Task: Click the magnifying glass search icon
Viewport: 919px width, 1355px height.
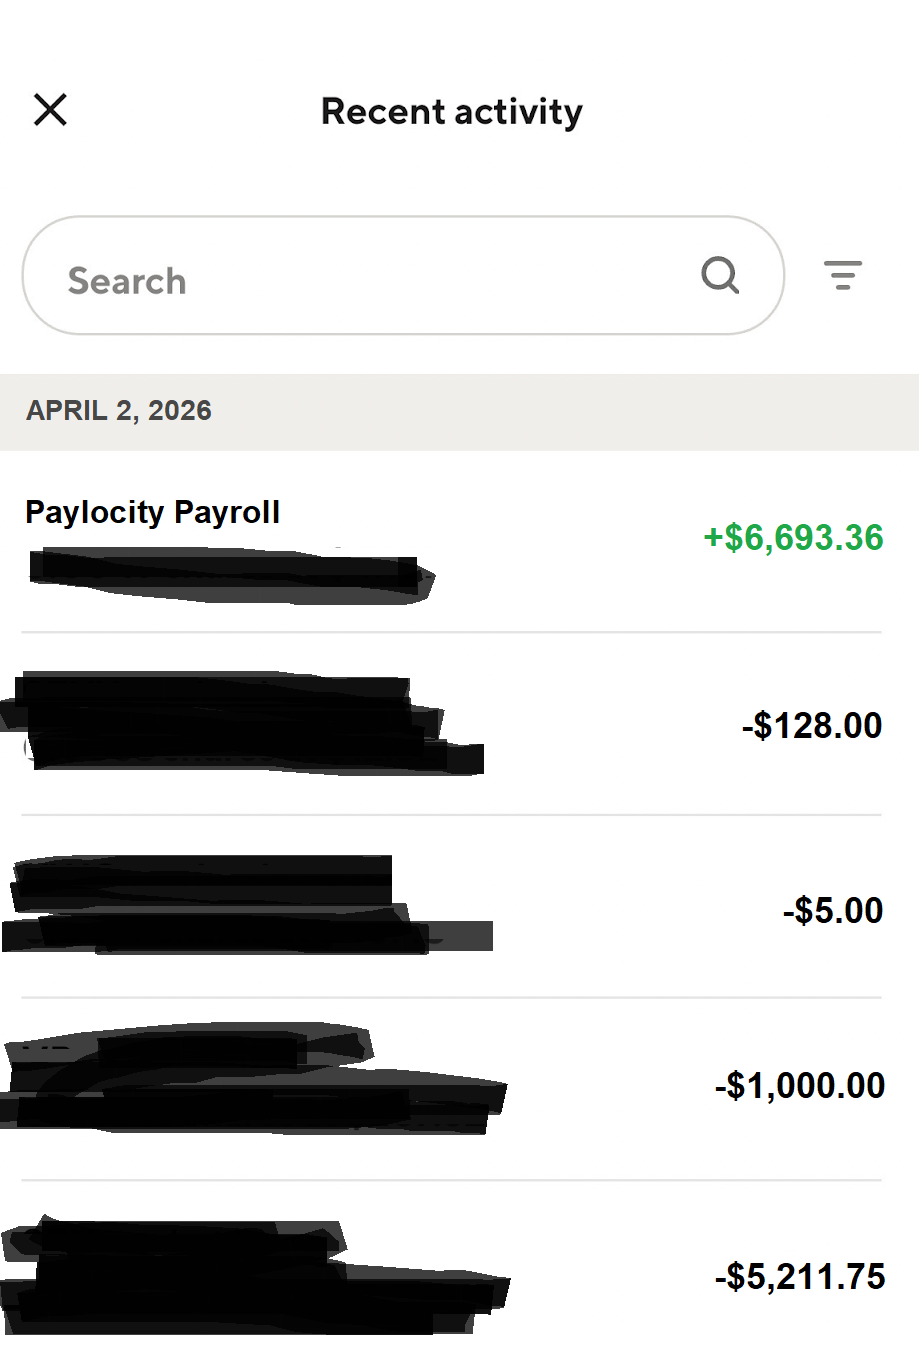Action: [719, 275]
